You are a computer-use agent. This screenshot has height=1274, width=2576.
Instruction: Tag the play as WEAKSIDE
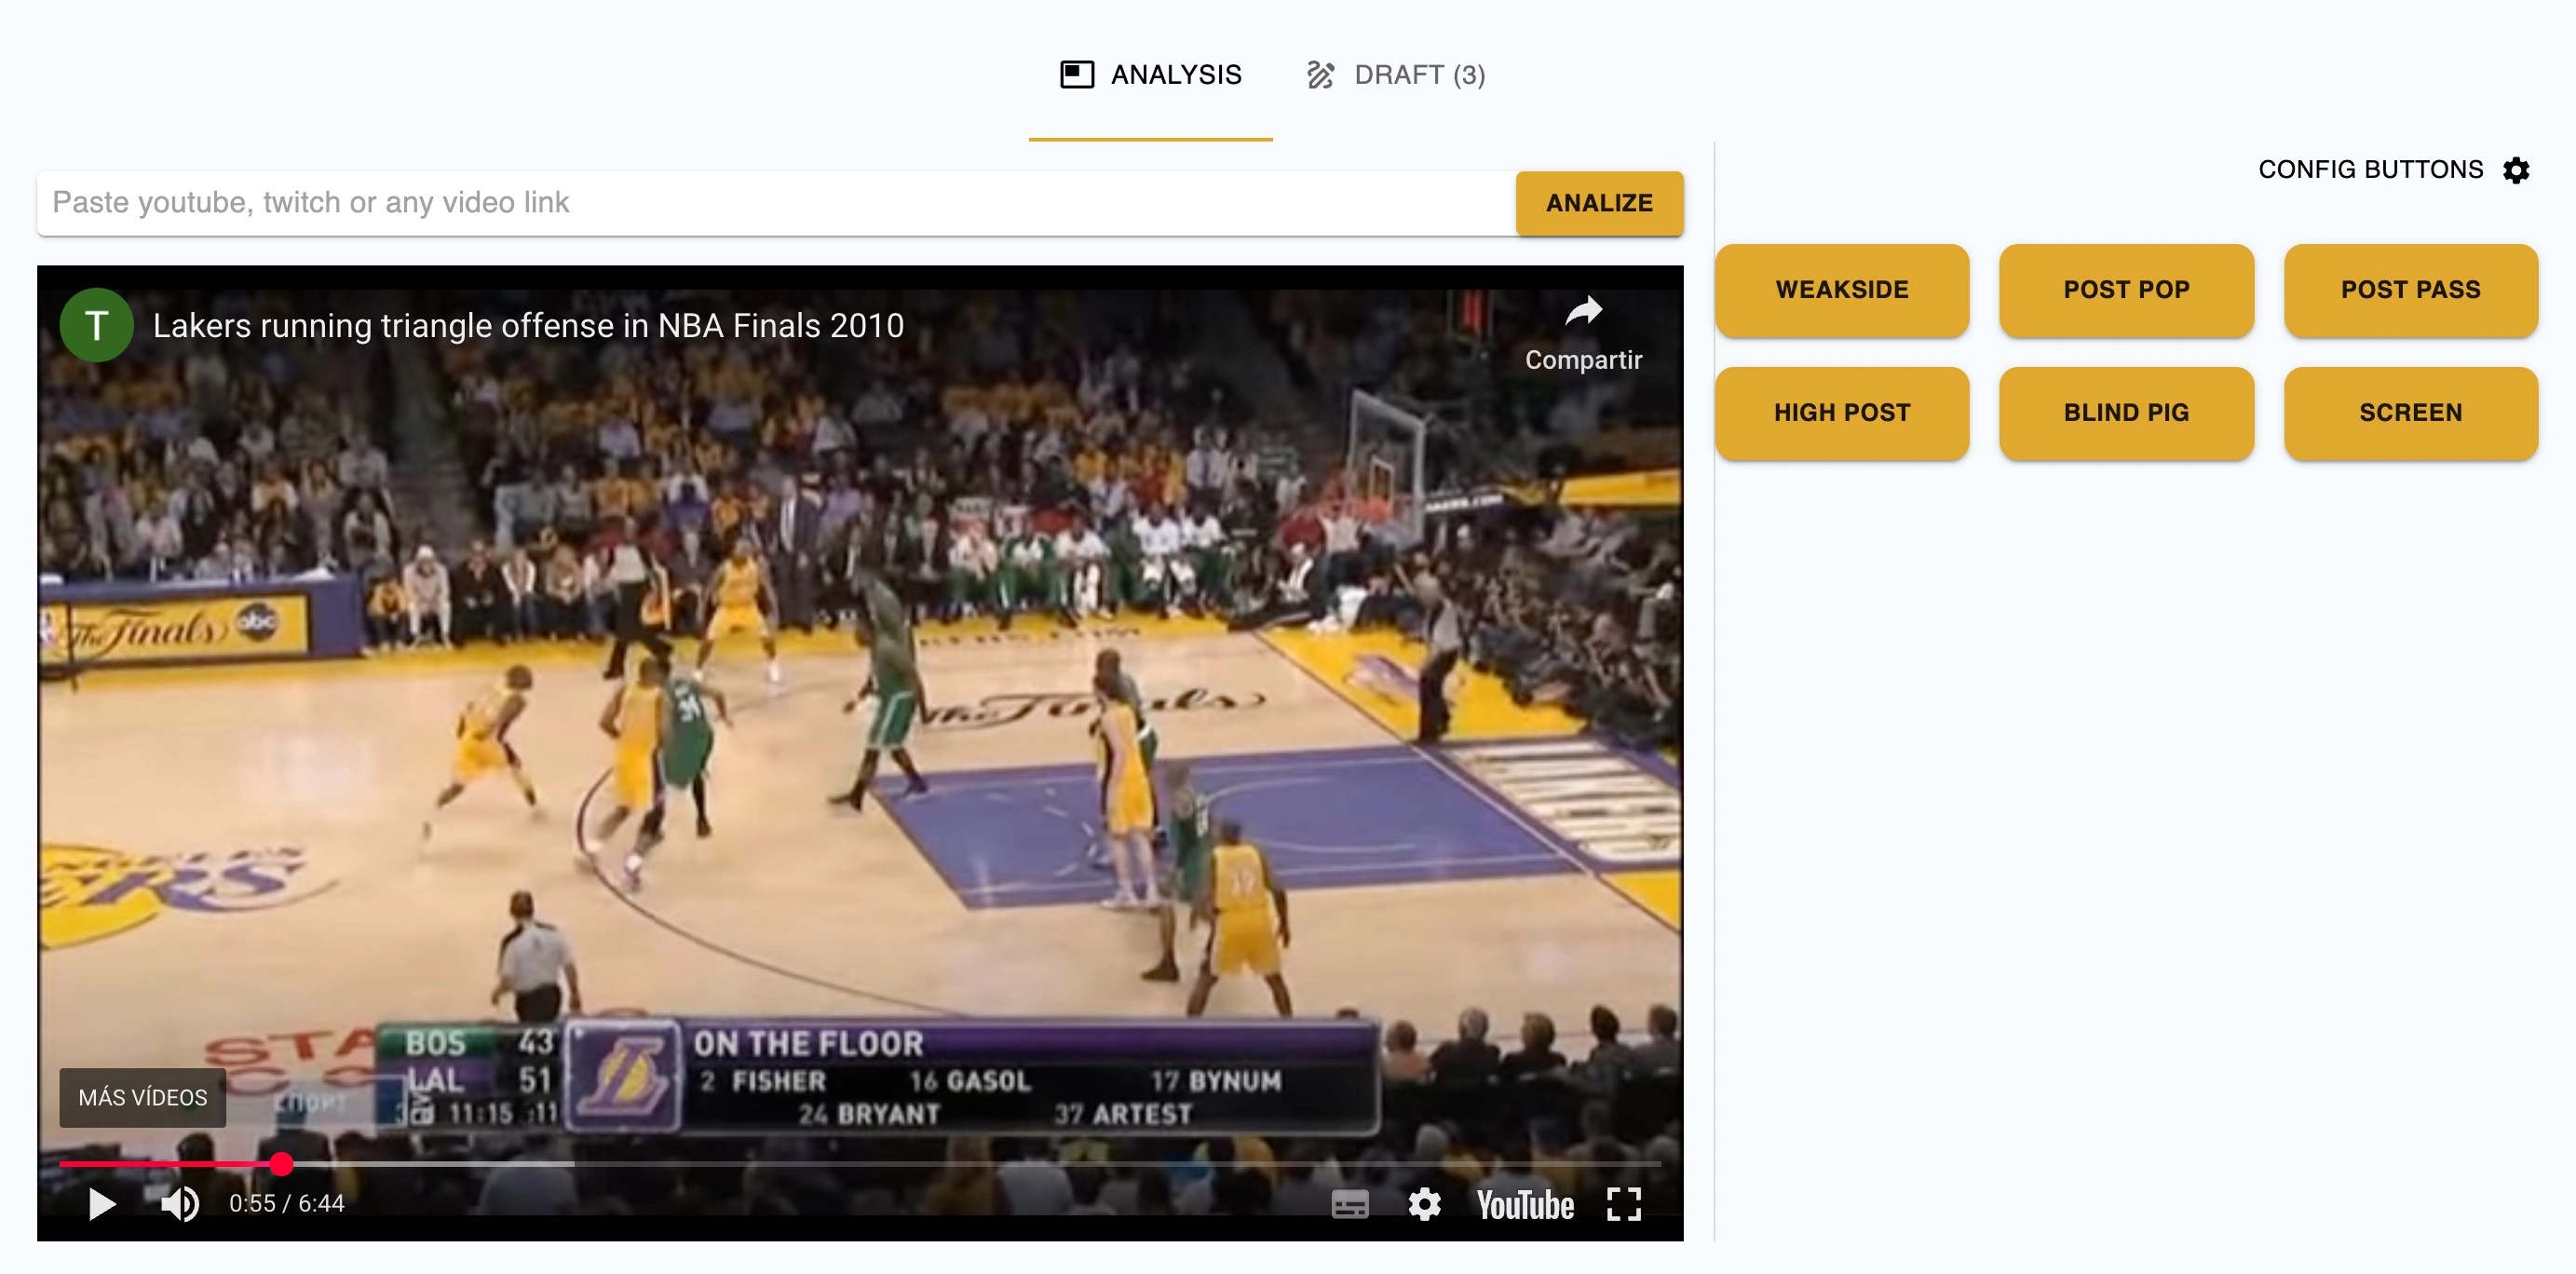[x=1841, y=290]
